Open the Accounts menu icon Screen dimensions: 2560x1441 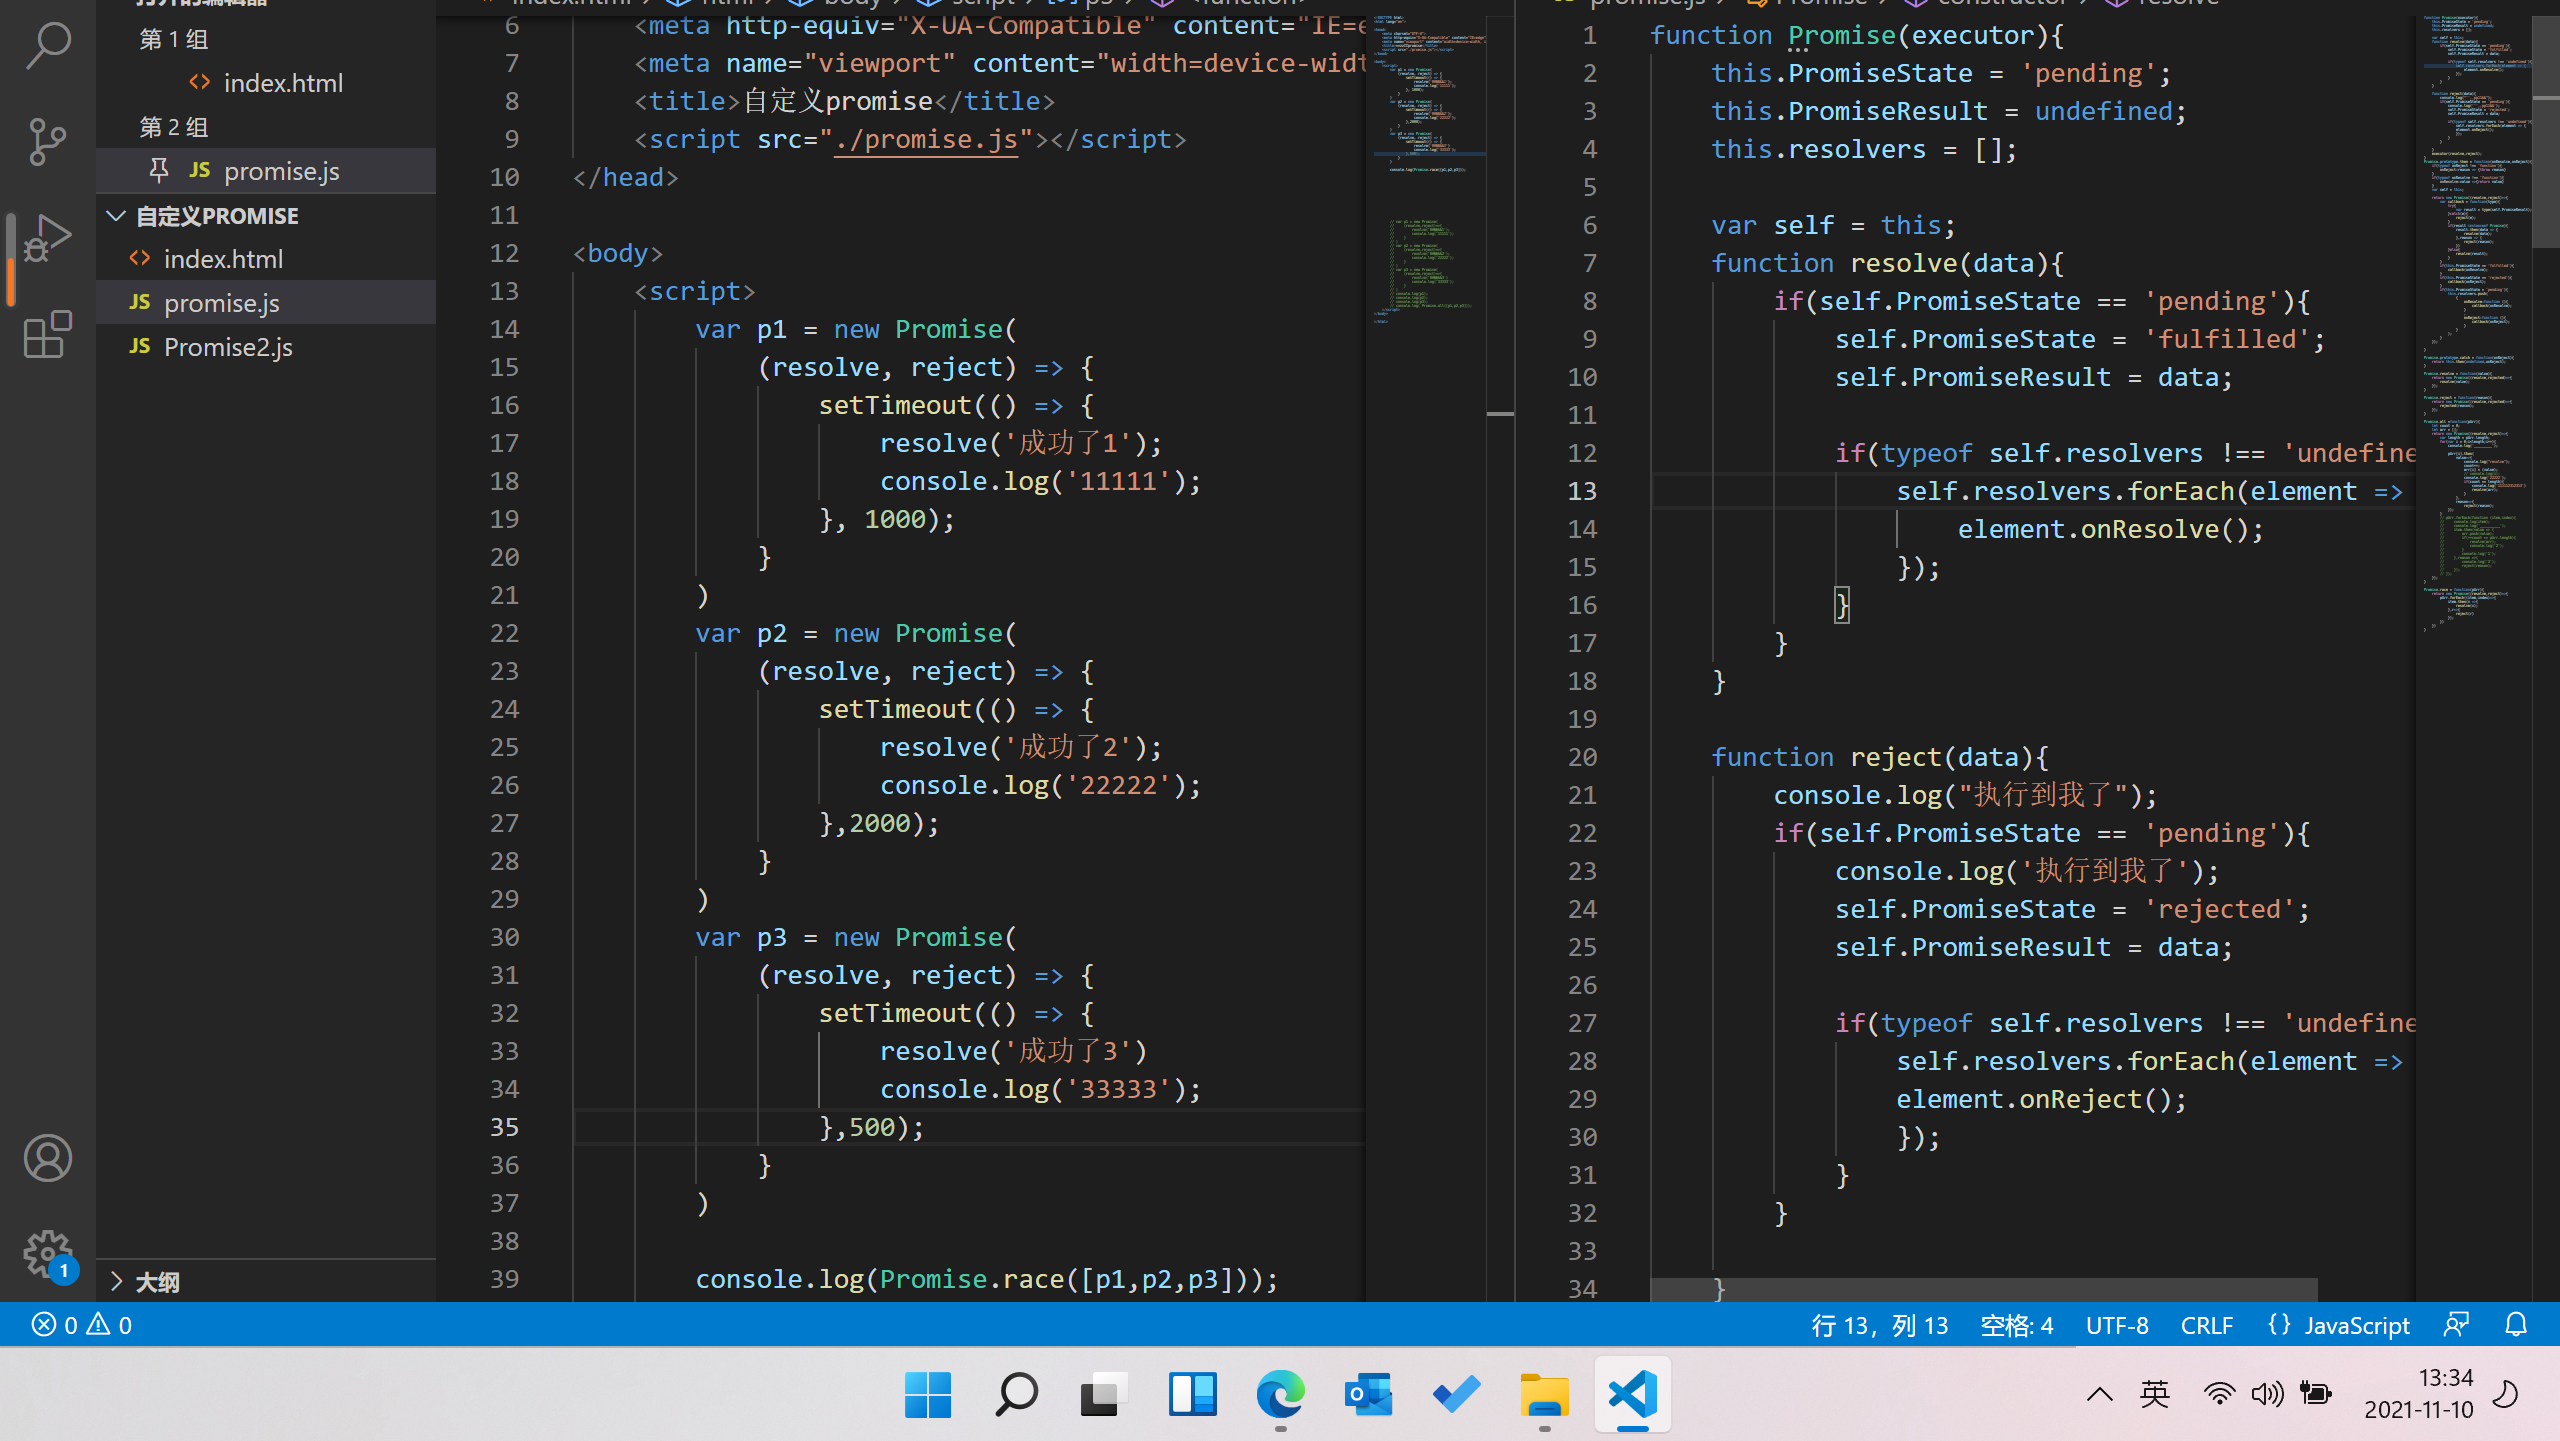click(x=47, y=1158)
